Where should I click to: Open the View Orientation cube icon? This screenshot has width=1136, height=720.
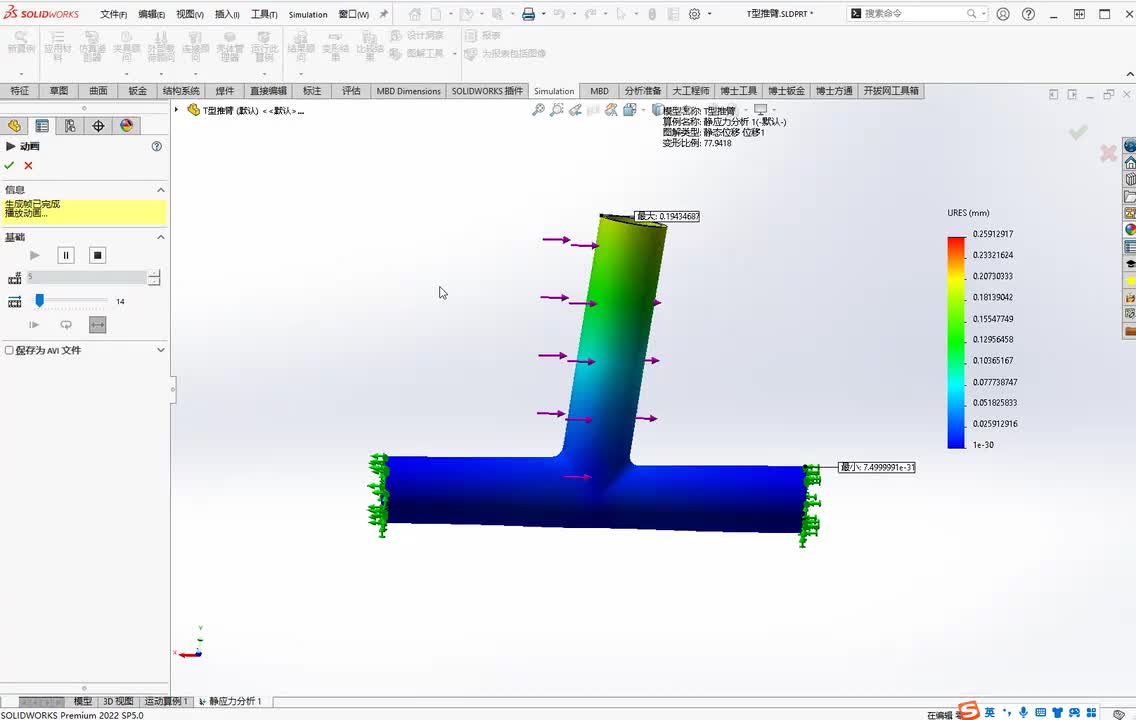[x=630, y=110]
